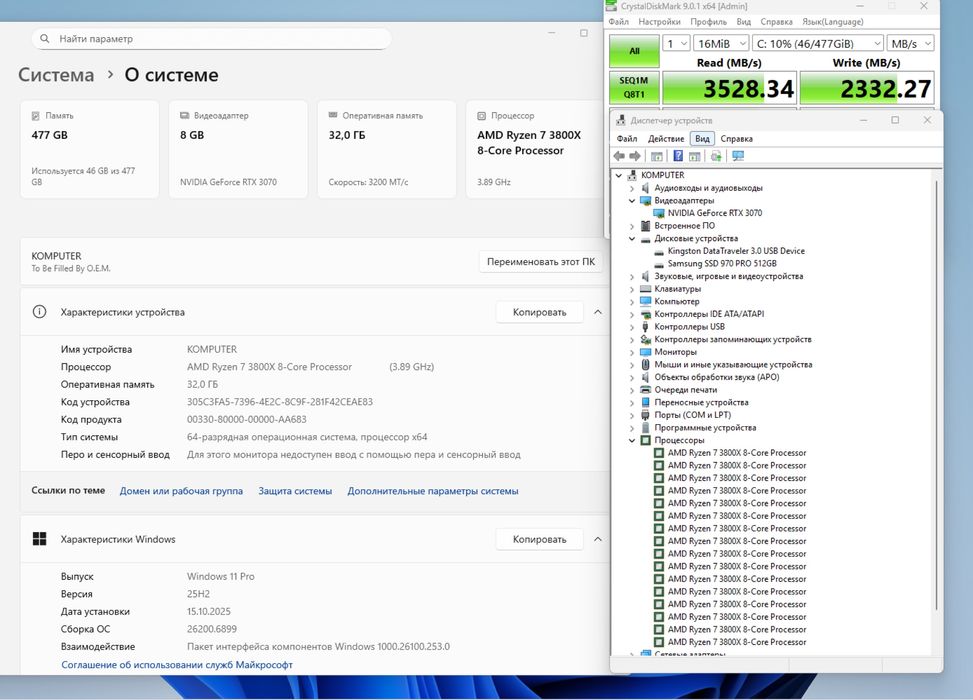The width and height of the screenshot is (973, 700).
Task: Click the speaker icon for Аудиовходы и аудиовыходы
Action: (x=645, y=187)
